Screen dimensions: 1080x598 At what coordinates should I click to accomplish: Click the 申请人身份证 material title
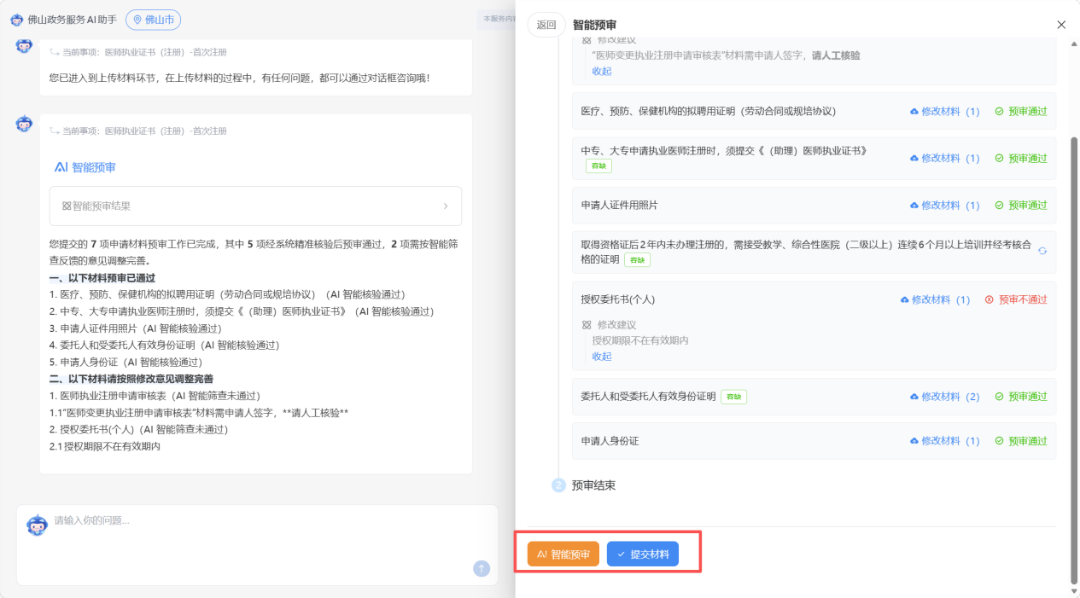pos(610,441)
